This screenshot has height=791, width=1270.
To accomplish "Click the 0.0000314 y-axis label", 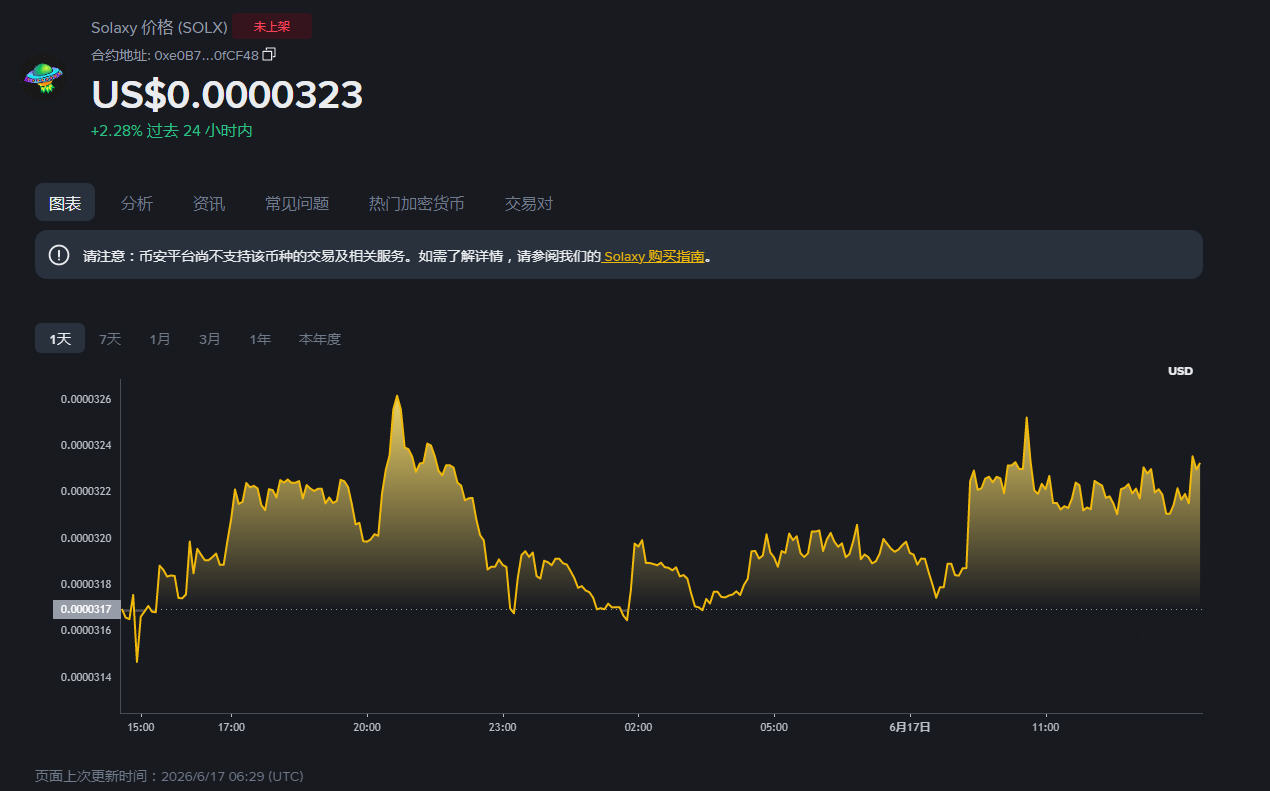I will (x=86, y=677).
